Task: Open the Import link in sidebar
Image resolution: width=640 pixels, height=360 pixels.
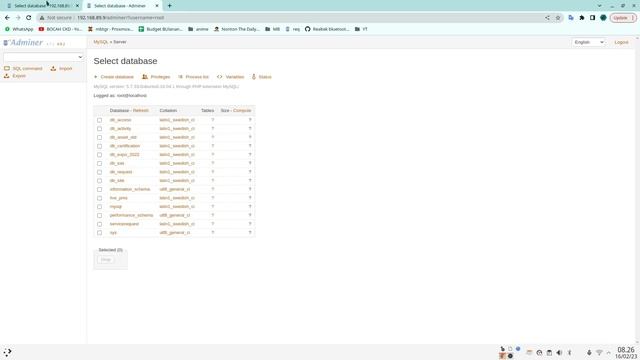Action: [62, 69]
